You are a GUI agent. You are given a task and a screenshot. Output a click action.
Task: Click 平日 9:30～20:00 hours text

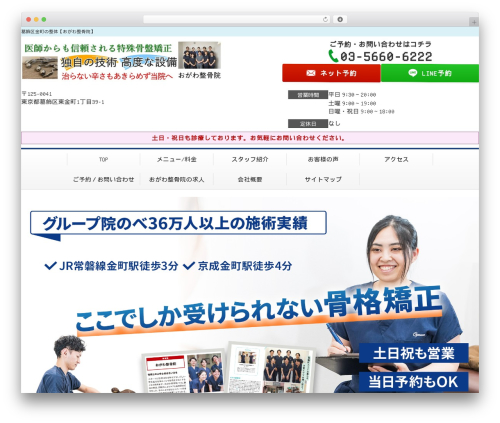352,95
